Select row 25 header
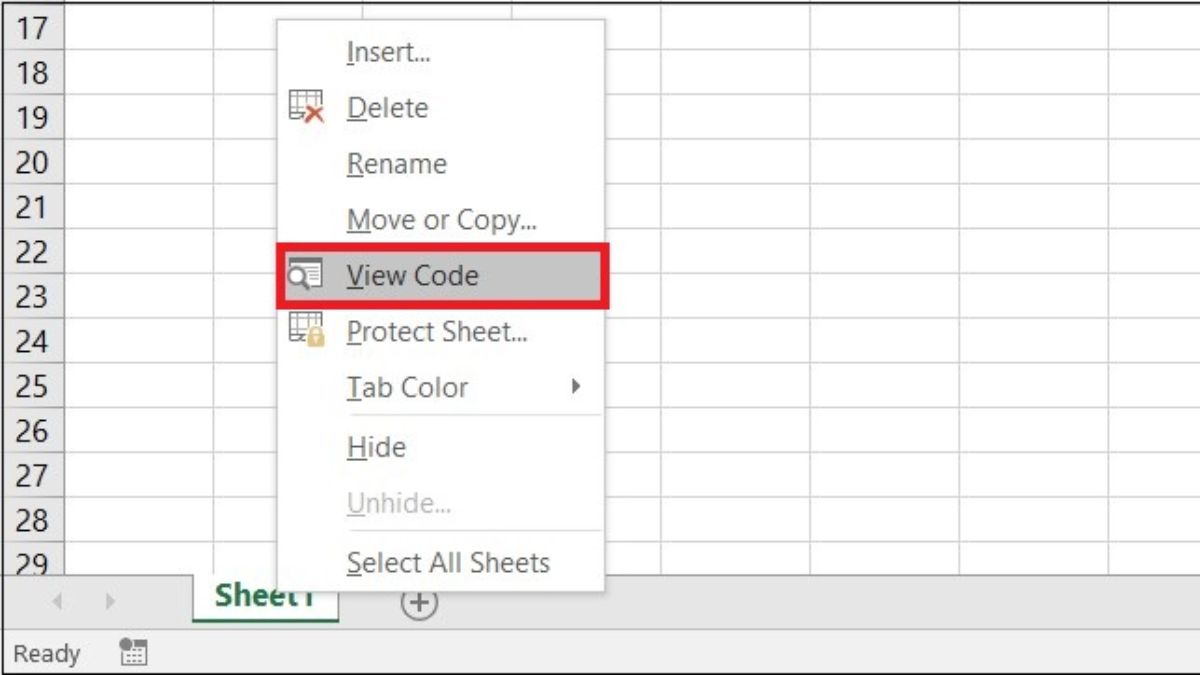 [x=32, y=386]
